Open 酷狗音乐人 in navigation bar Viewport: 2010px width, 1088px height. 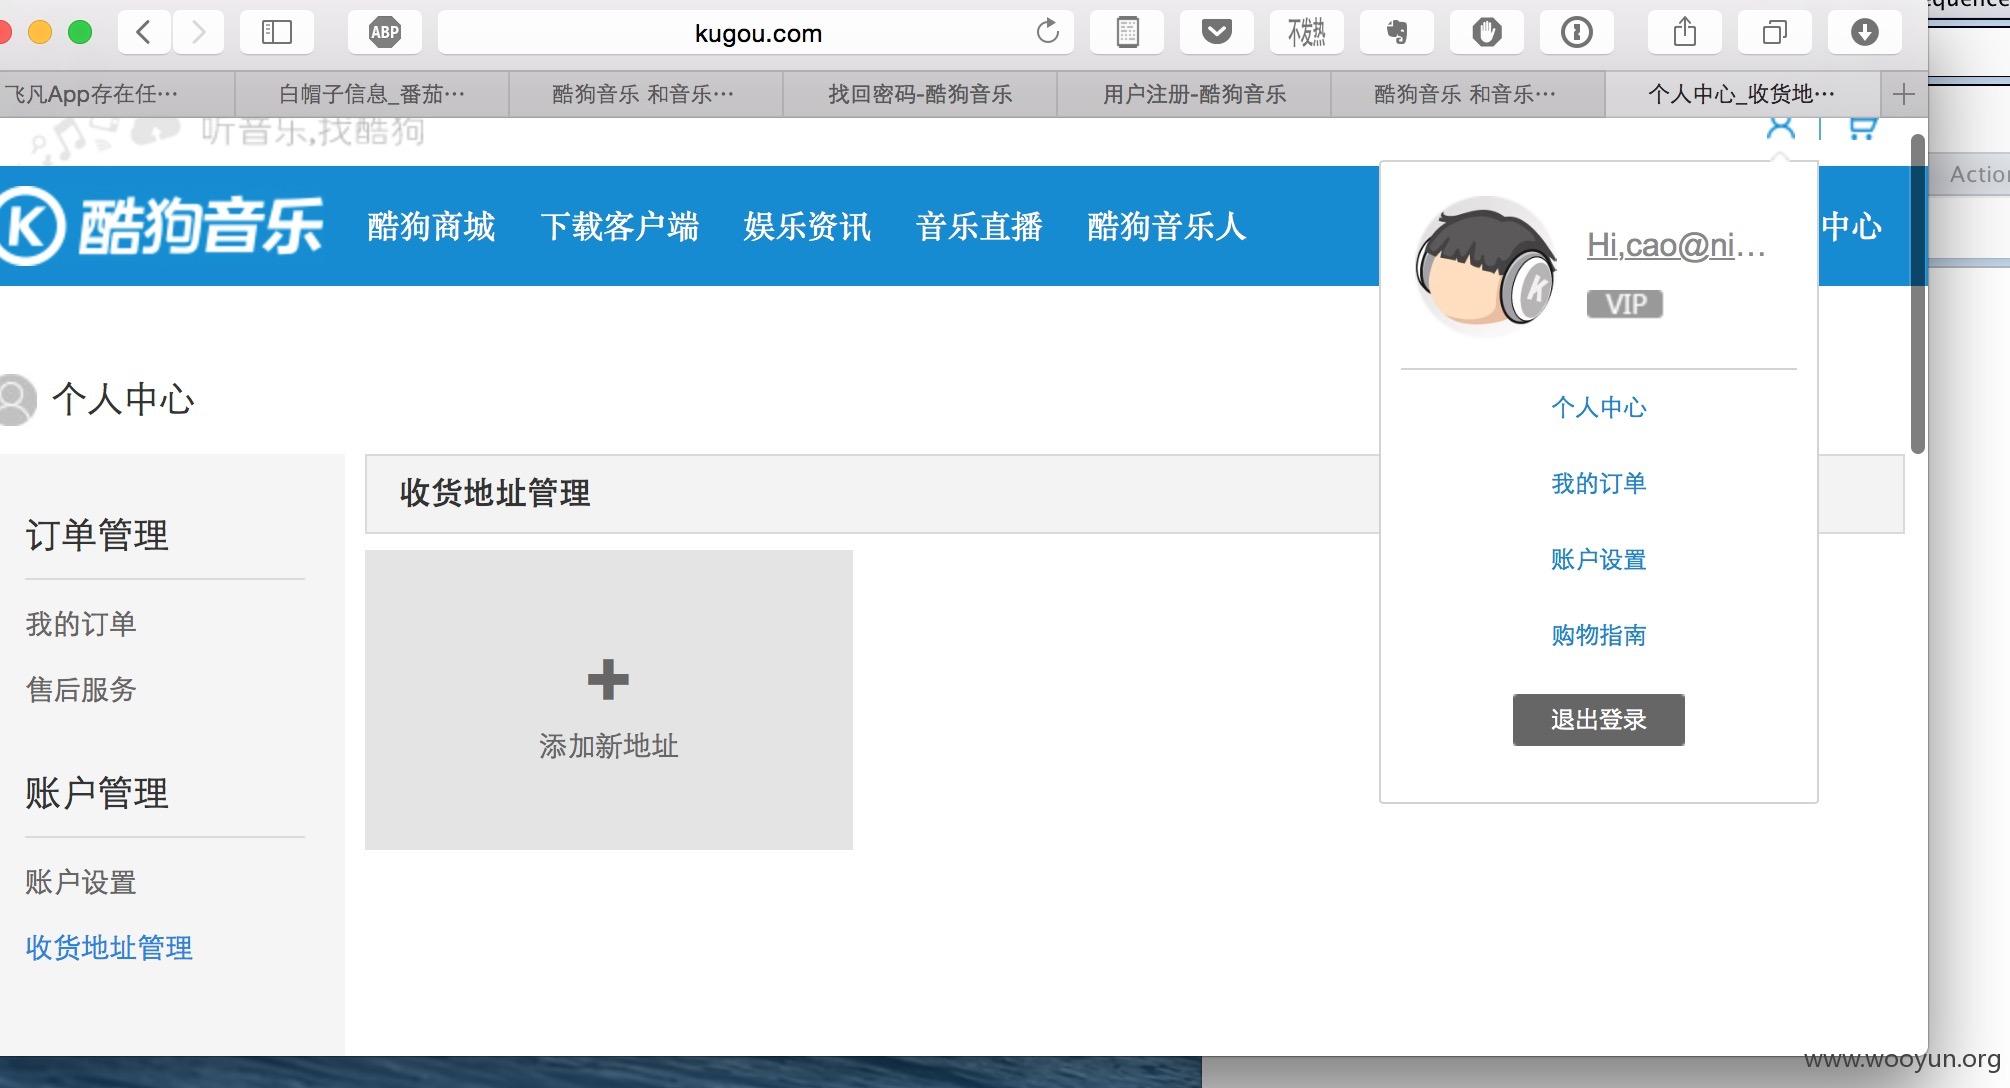1167,226
